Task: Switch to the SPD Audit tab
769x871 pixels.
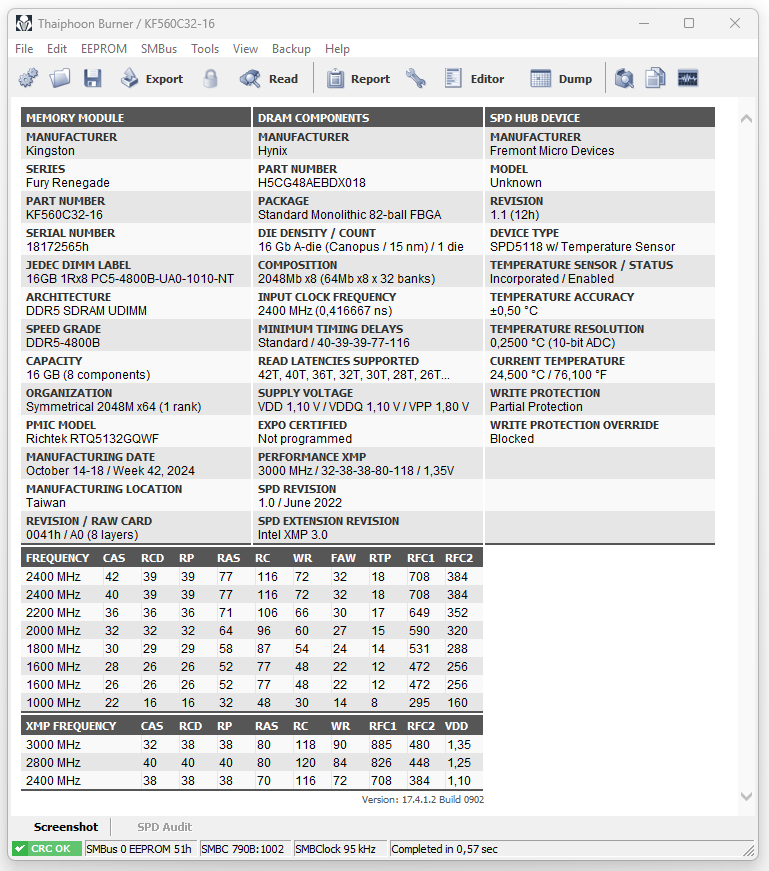Action: 164,827
